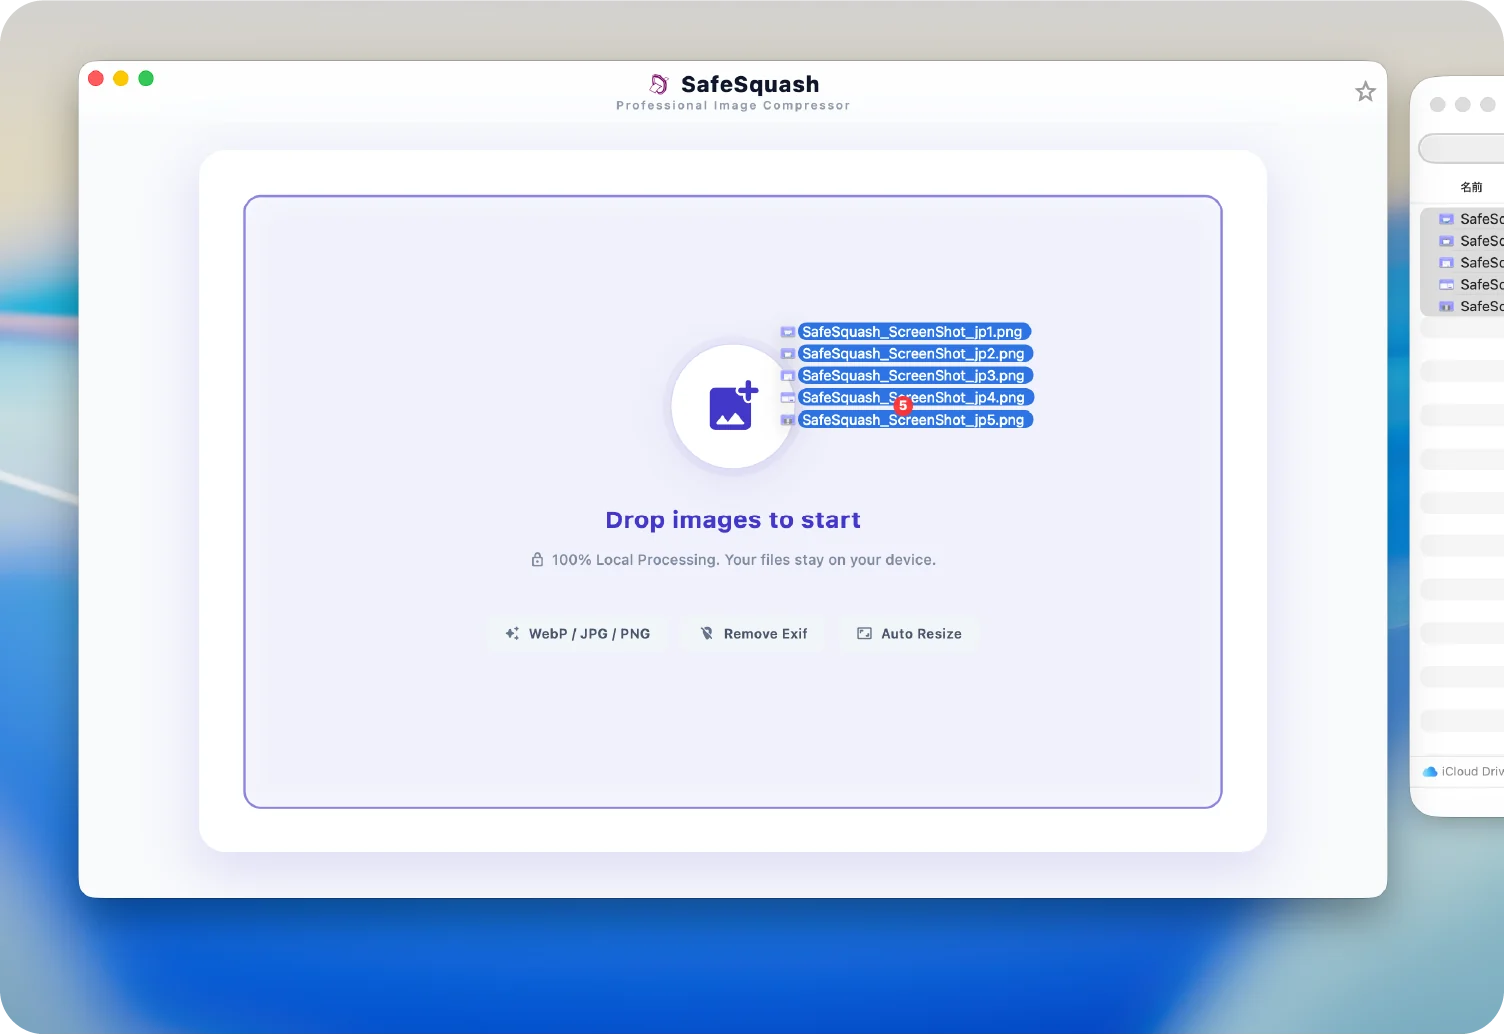The width and height of the screenshot is (1504, 1035).
Task: Select dragged file SafeSquash_ScreenShot_jp4.png
Action: (x=915, y=398)
